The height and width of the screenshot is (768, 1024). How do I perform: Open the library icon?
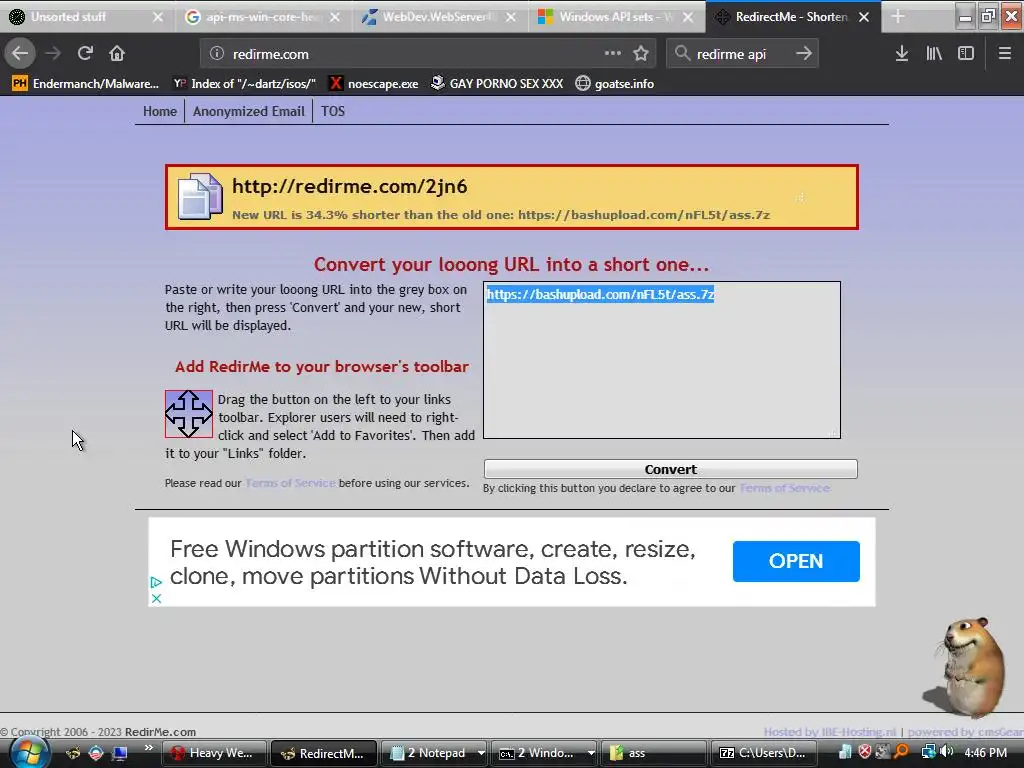[934, 53]
